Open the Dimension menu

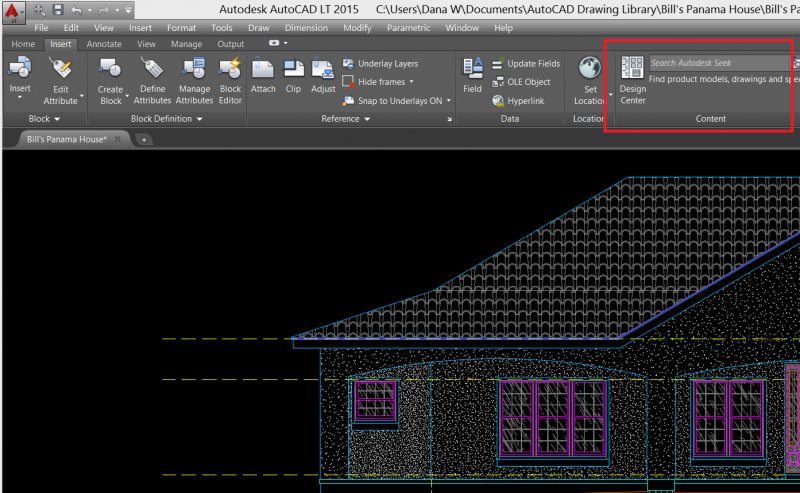coord(305,28)
